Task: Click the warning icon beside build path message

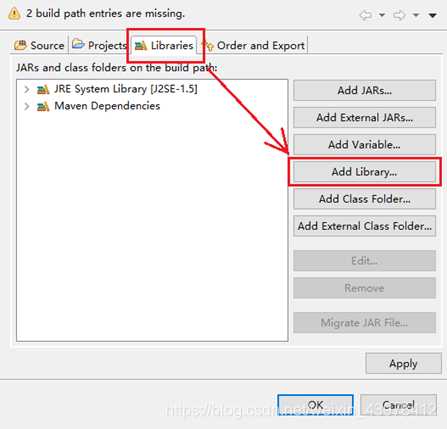Action: [14, 14]
